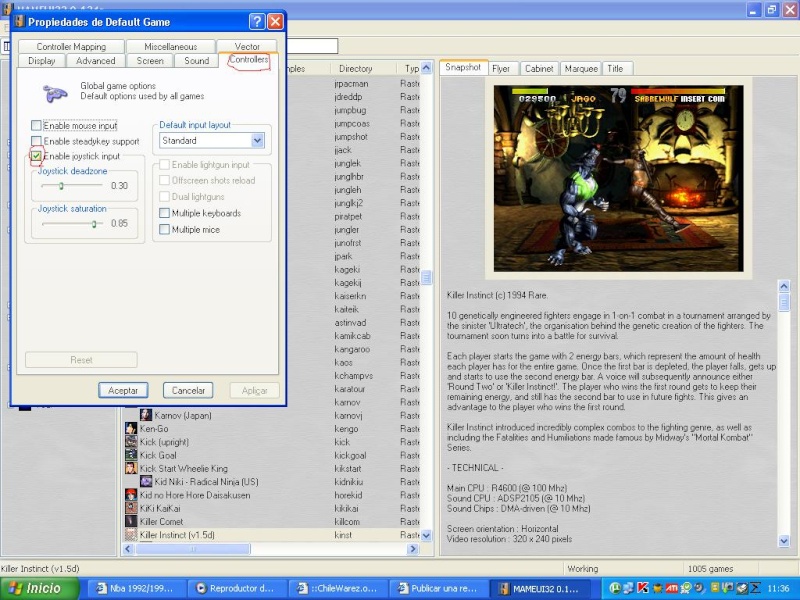Viewport: 800px width, 600px height.
Task: Click the Killer Instinct snapshot image
Action: point(618,179)
